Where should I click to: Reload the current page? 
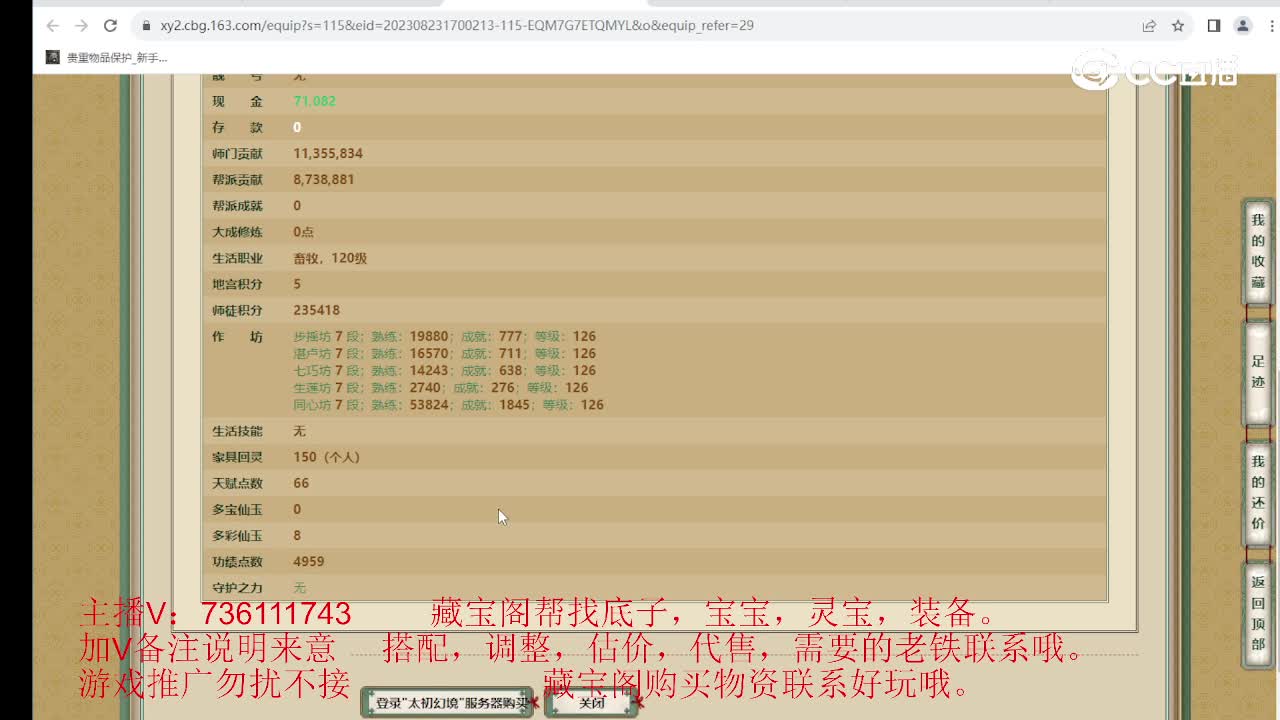111,26
